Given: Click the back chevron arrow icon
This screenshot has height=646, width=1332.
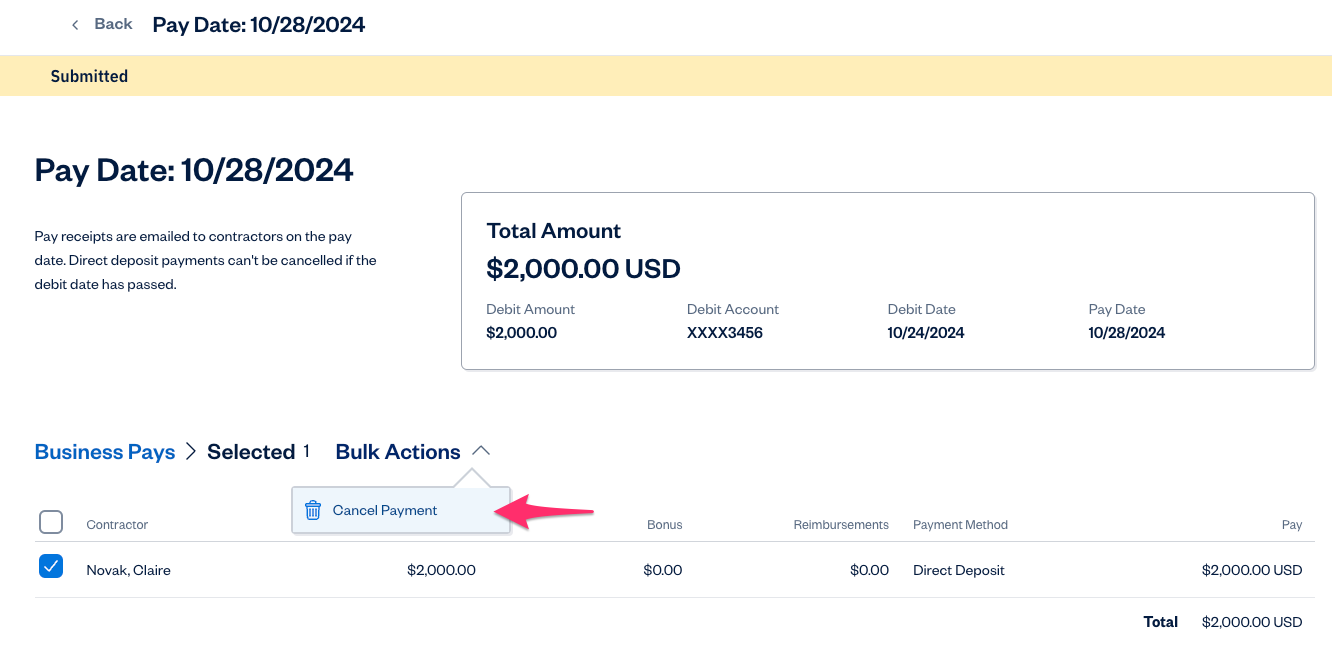Looking at the screenshot, I should 75,25.
